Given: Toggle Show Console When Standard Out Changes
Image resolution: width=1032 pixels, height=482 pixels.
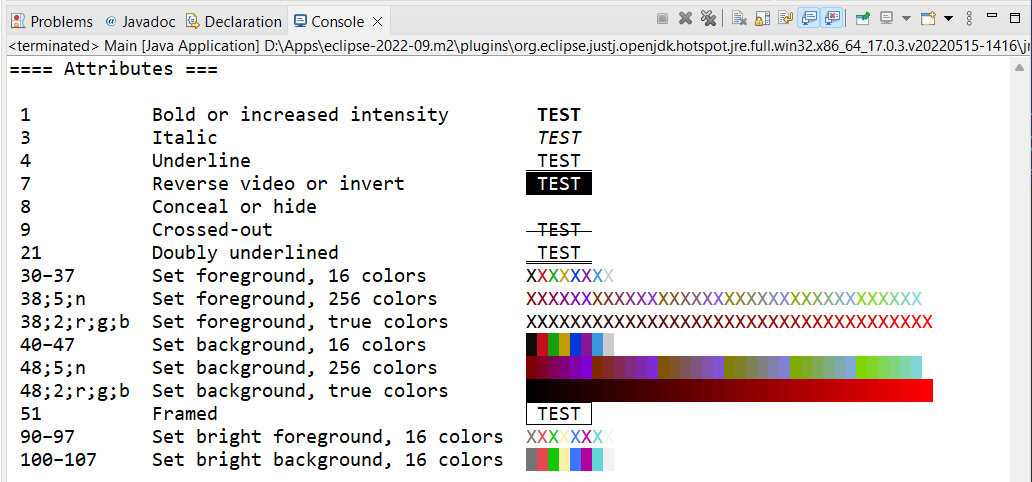Looking at the screenshot, I should pyautogui.click(x=808, y=18).
